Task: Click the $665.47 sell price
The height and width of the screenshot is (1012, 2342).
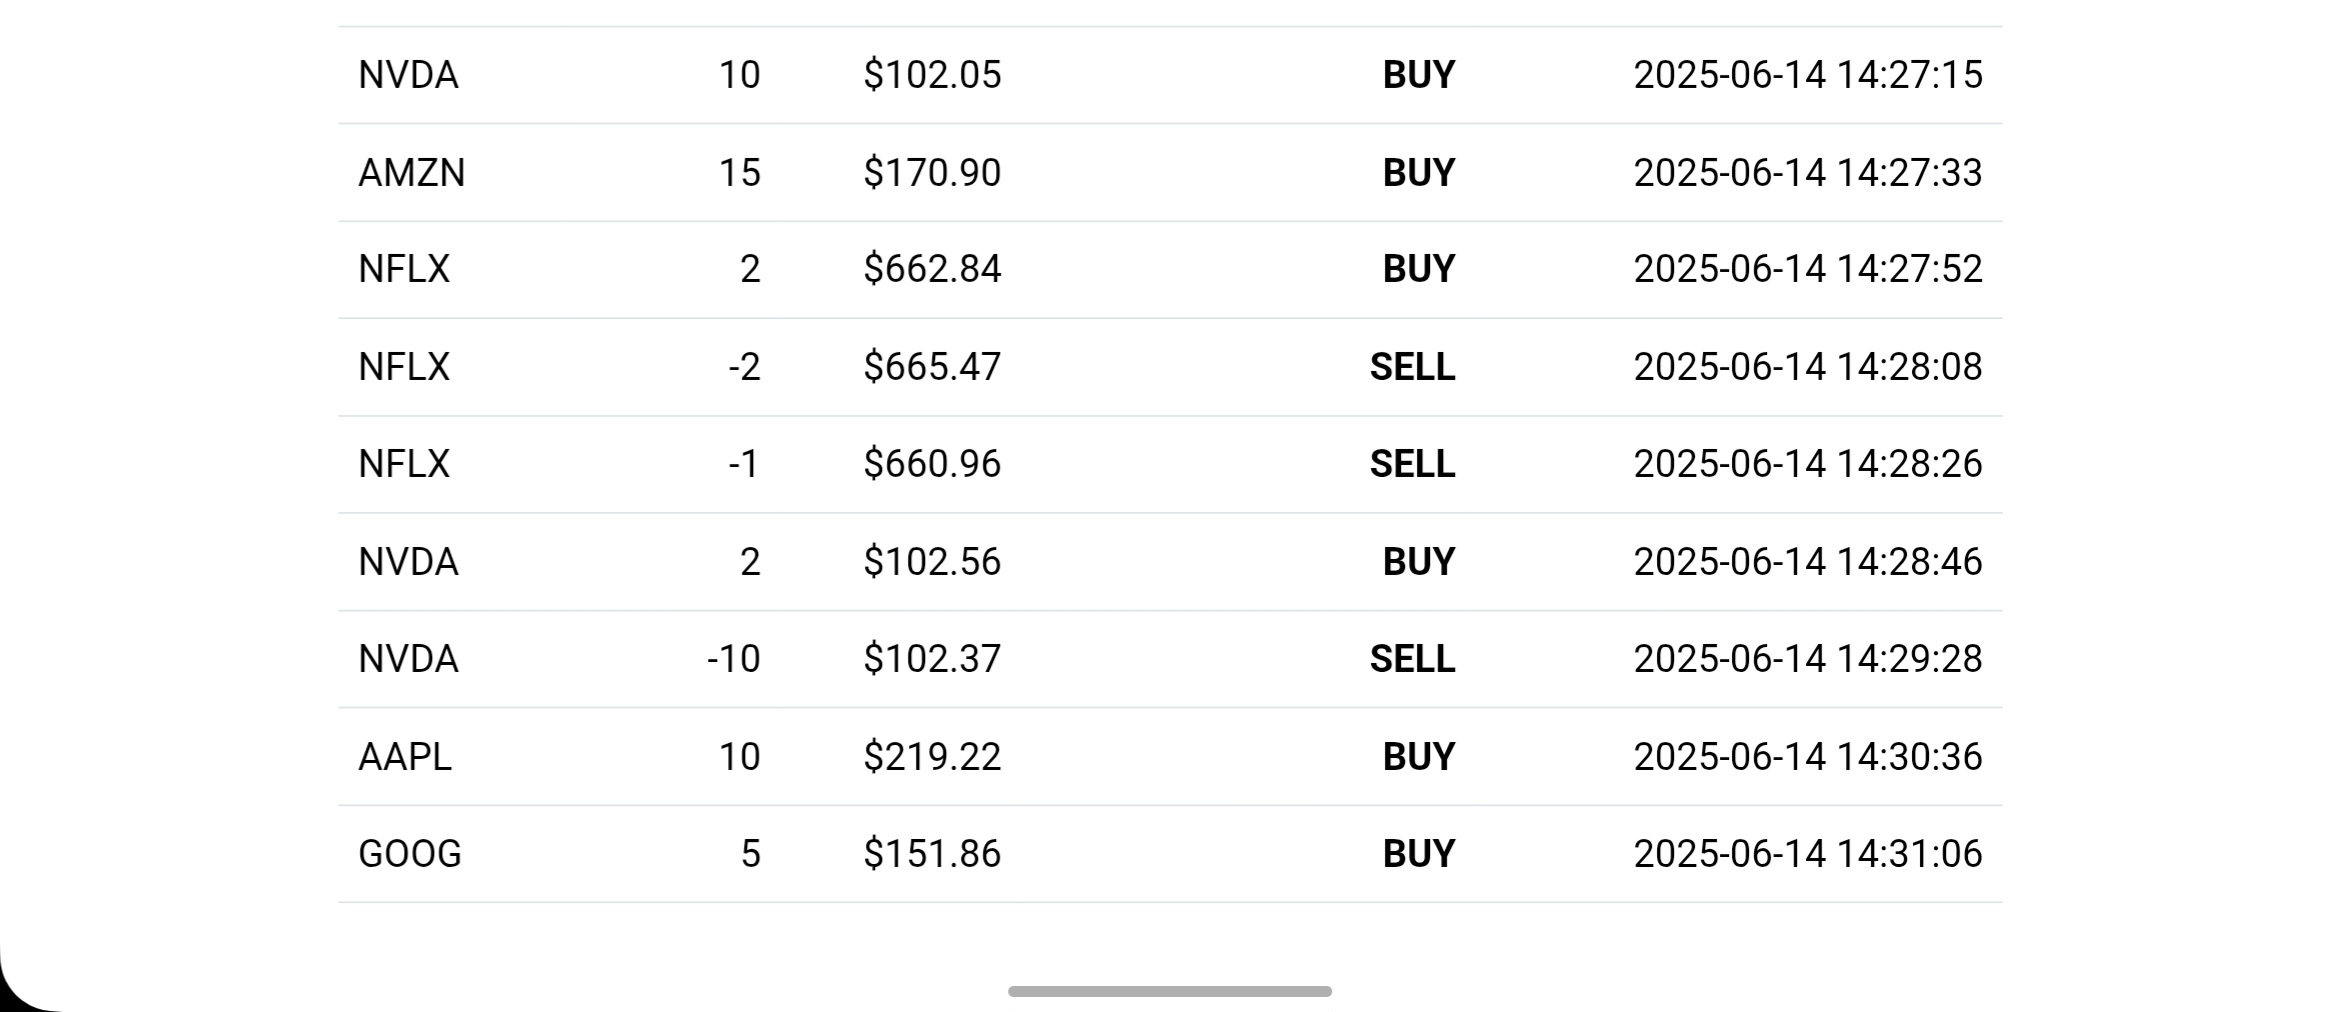Action: click(x=932, y=367)
